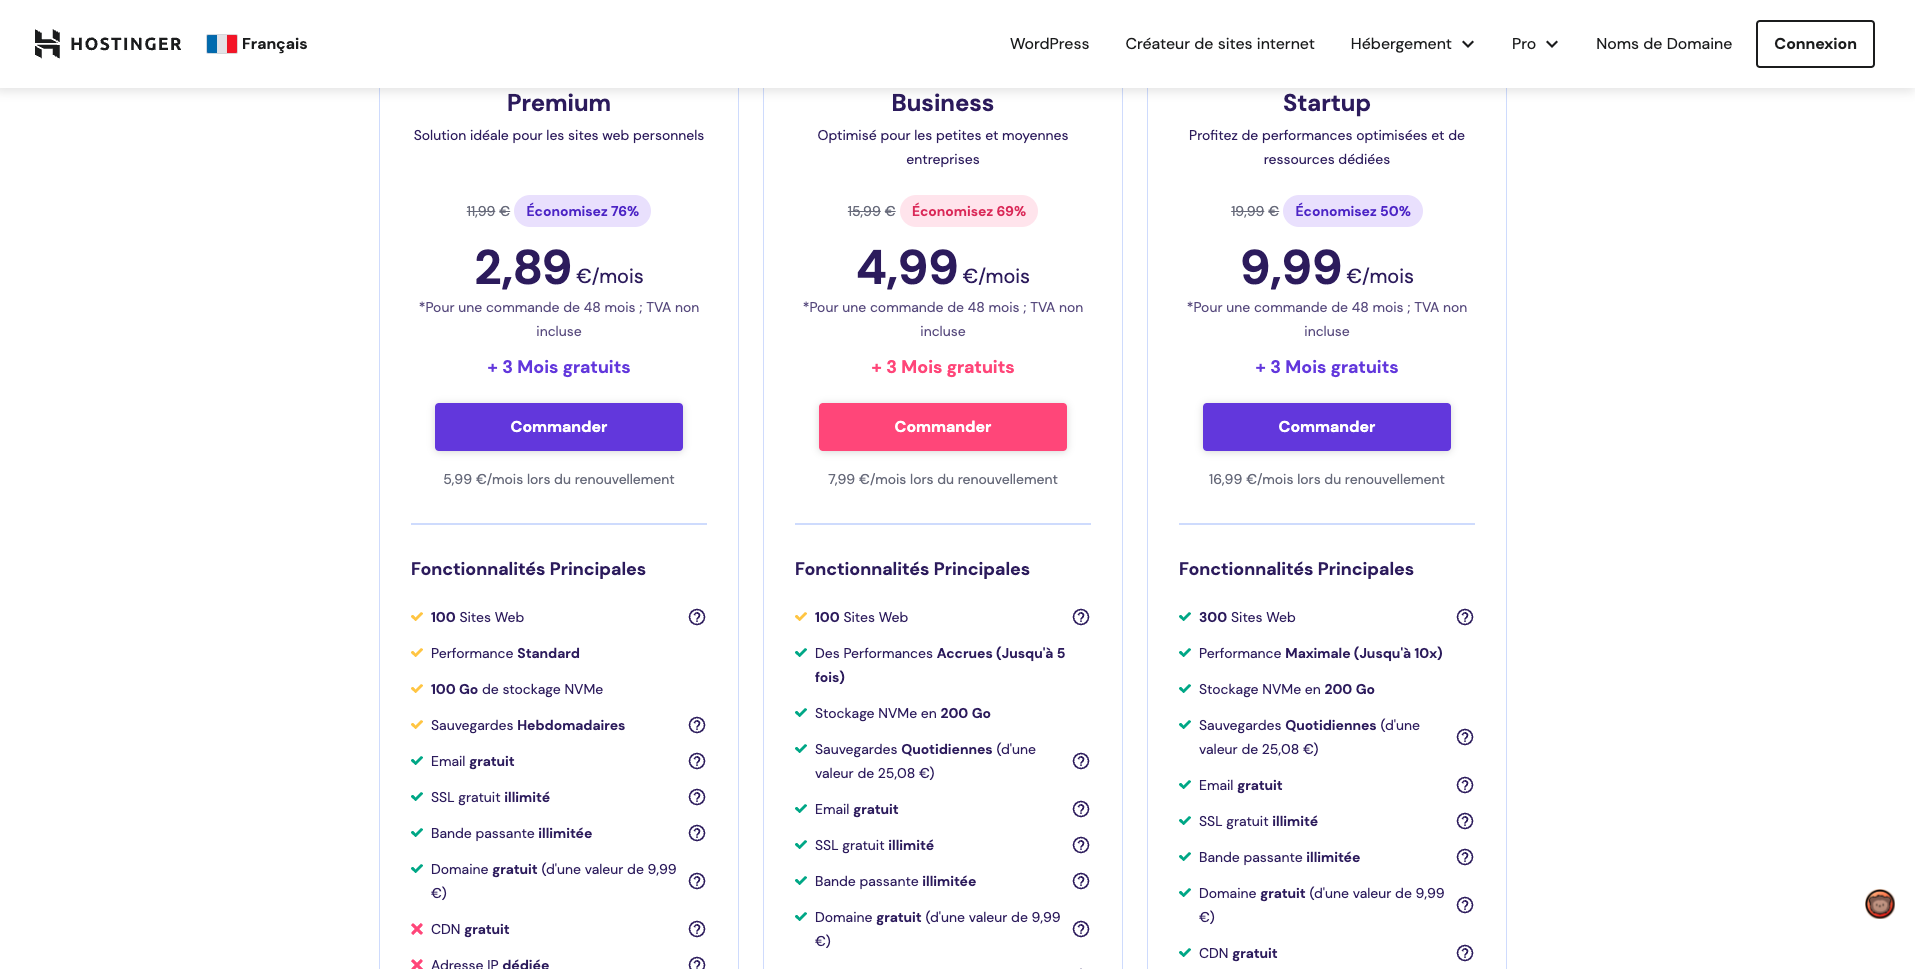
Task: Go to WordPress menu item
Action: [1049, 44]
